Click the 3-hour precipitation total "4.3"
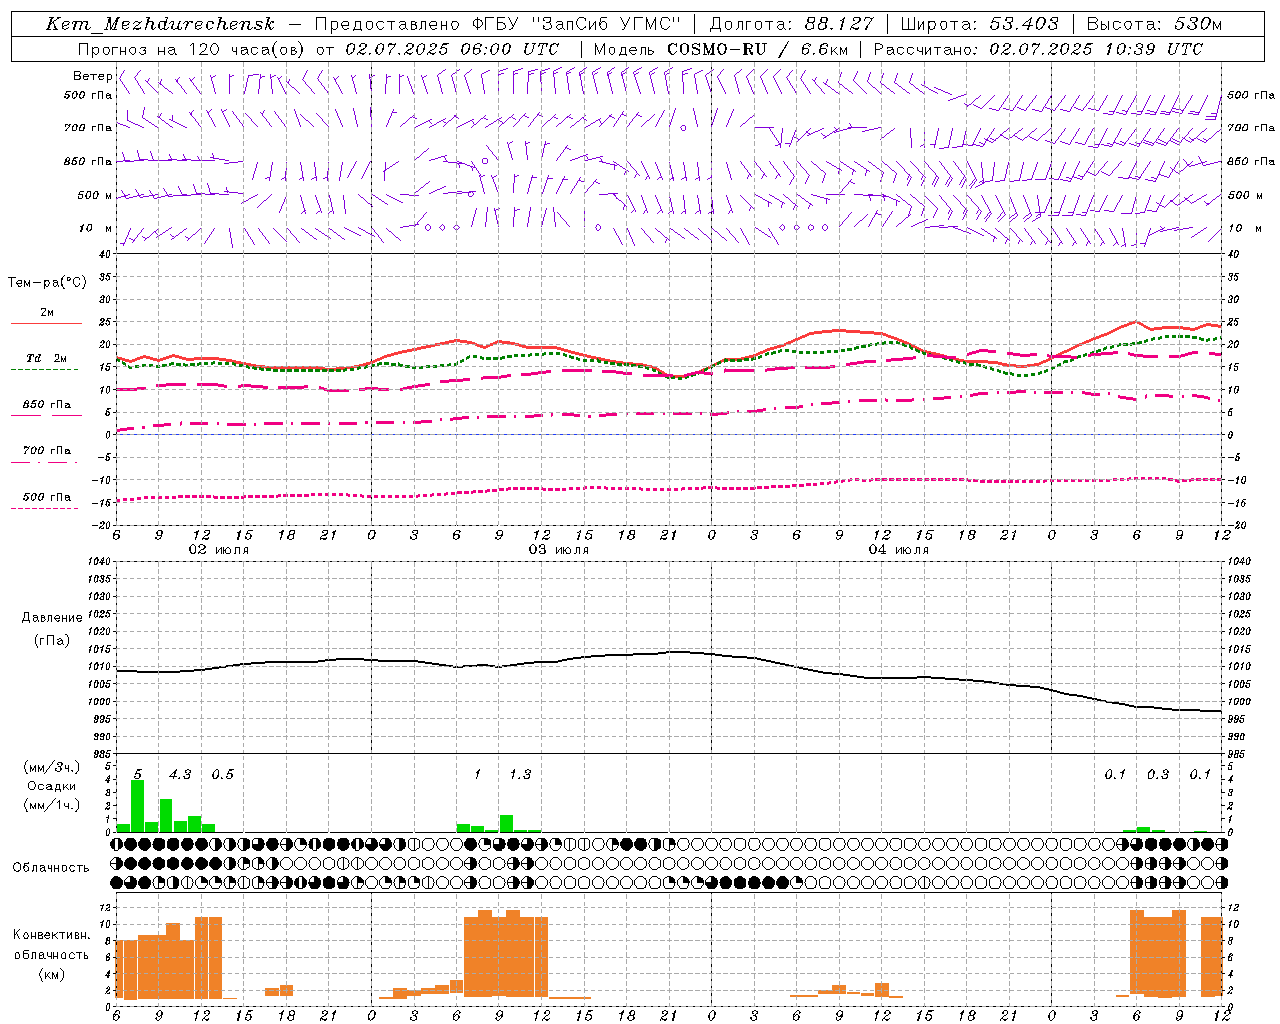This screenshot has width=1280, height=1024. [180, 774]
